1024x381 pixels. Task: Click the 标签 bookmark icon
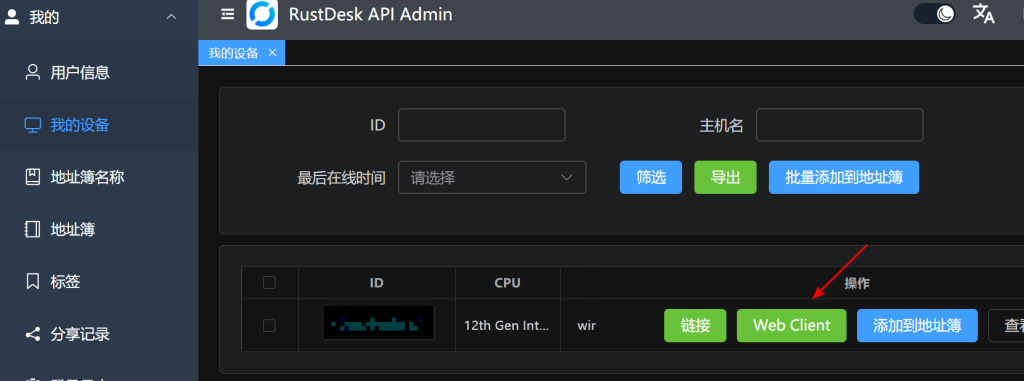[33, 282]
